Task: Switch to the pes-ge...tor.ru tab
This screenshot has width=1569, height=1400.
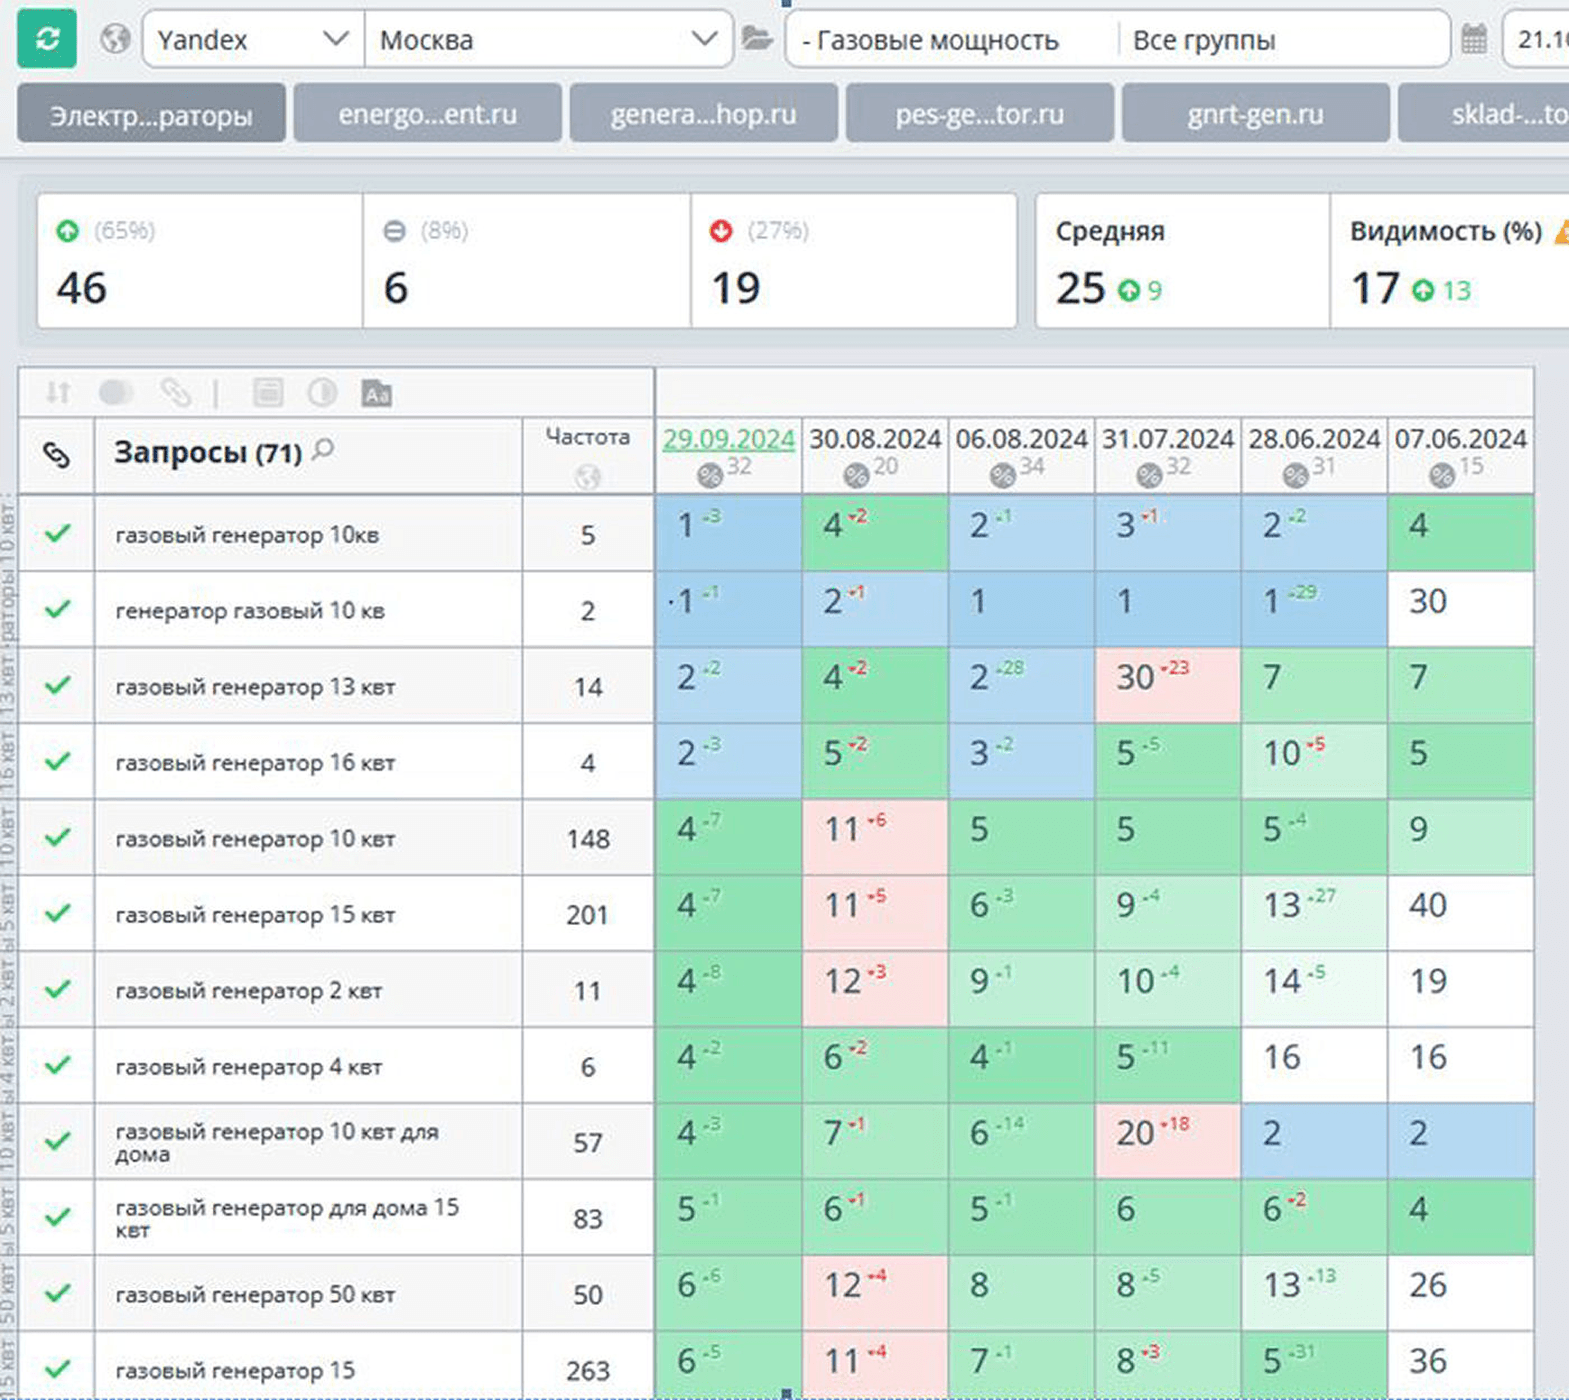Action: click(979, 114)
